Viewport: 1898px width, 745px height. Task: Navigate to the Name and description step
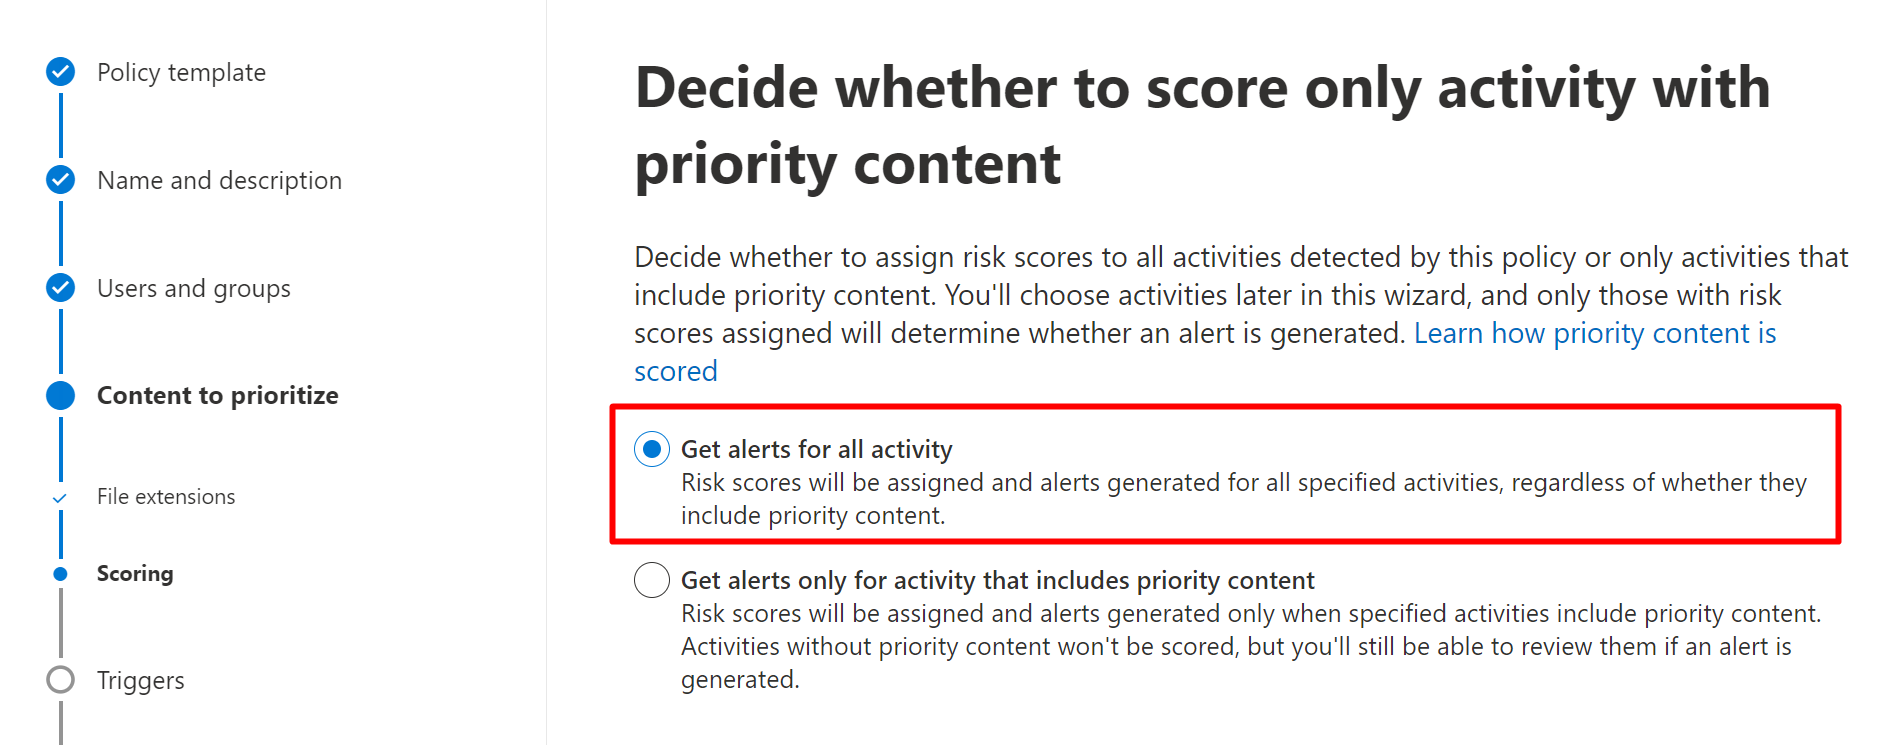[219, 181]
